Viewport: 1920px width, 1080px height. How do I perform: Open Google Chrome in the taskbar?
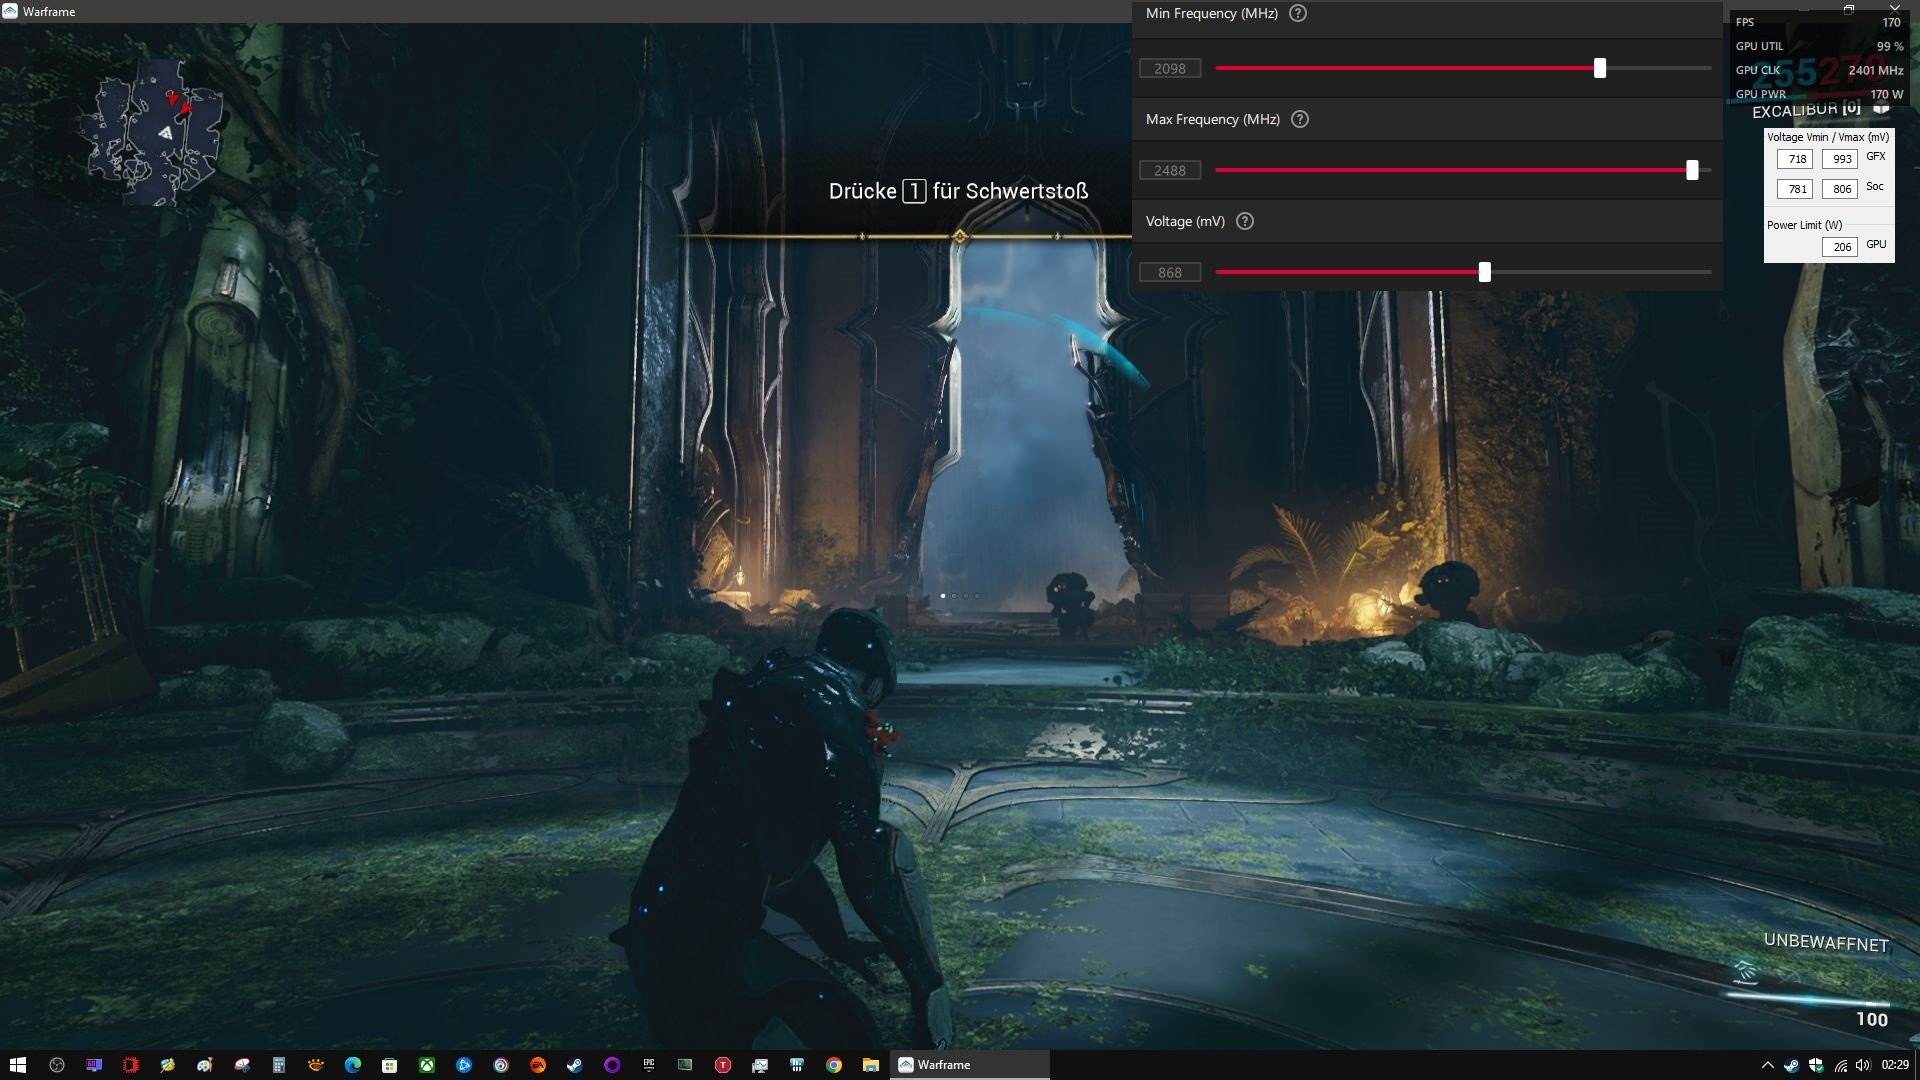(834, 1065)
